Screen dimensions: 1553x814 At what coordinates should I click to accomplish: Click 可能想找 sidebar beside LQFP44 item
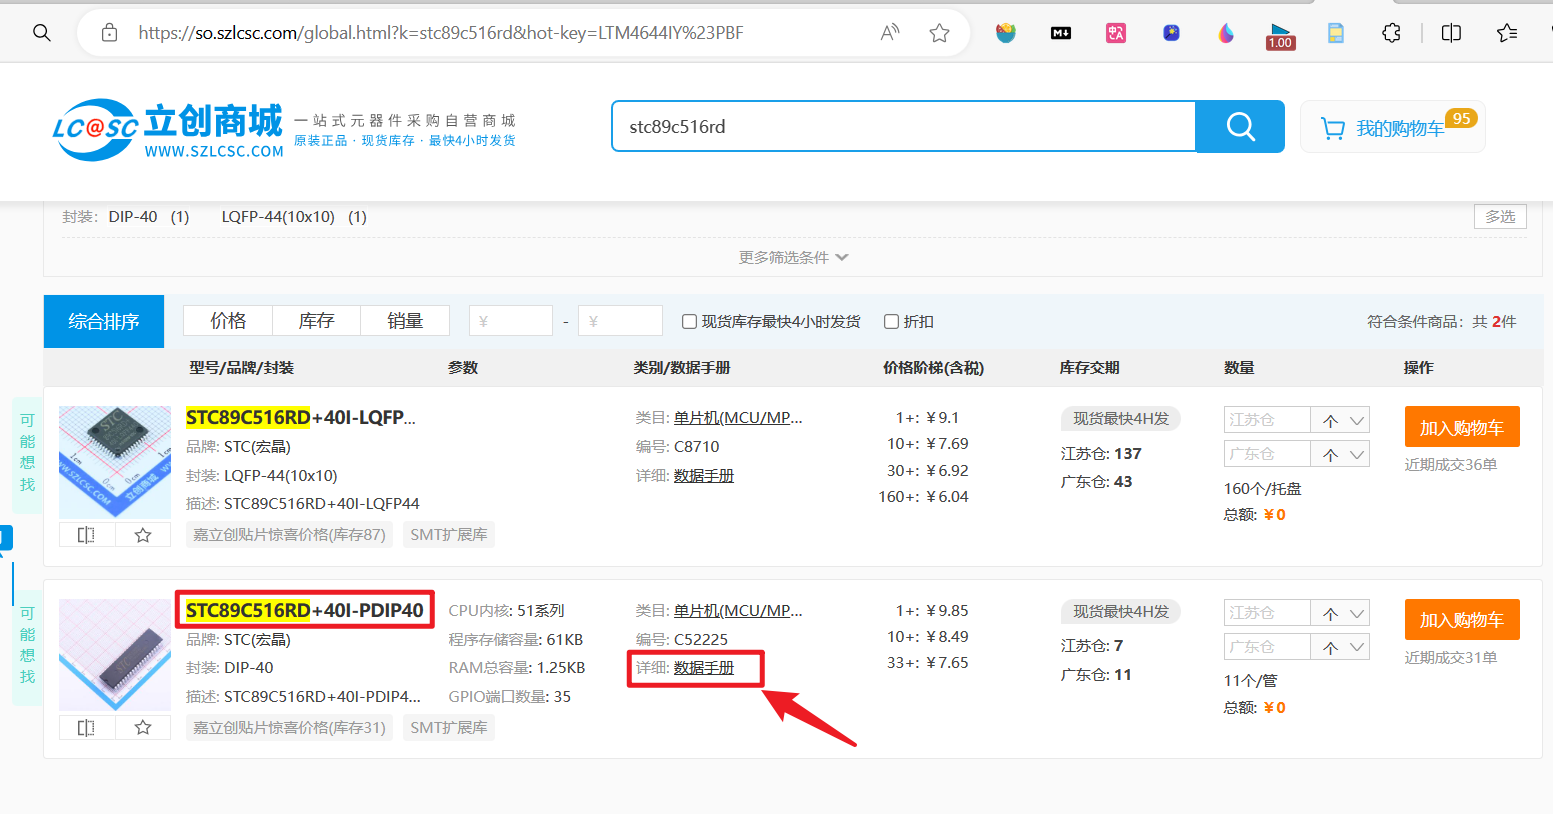[27, 453]
